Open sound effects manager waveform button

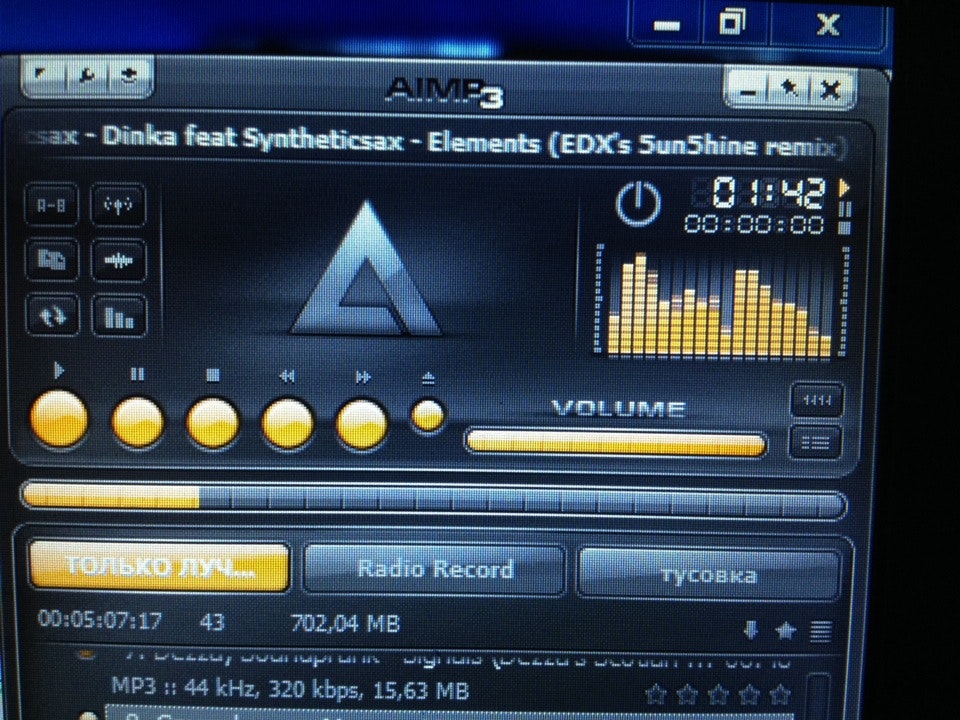pos(118,261)
